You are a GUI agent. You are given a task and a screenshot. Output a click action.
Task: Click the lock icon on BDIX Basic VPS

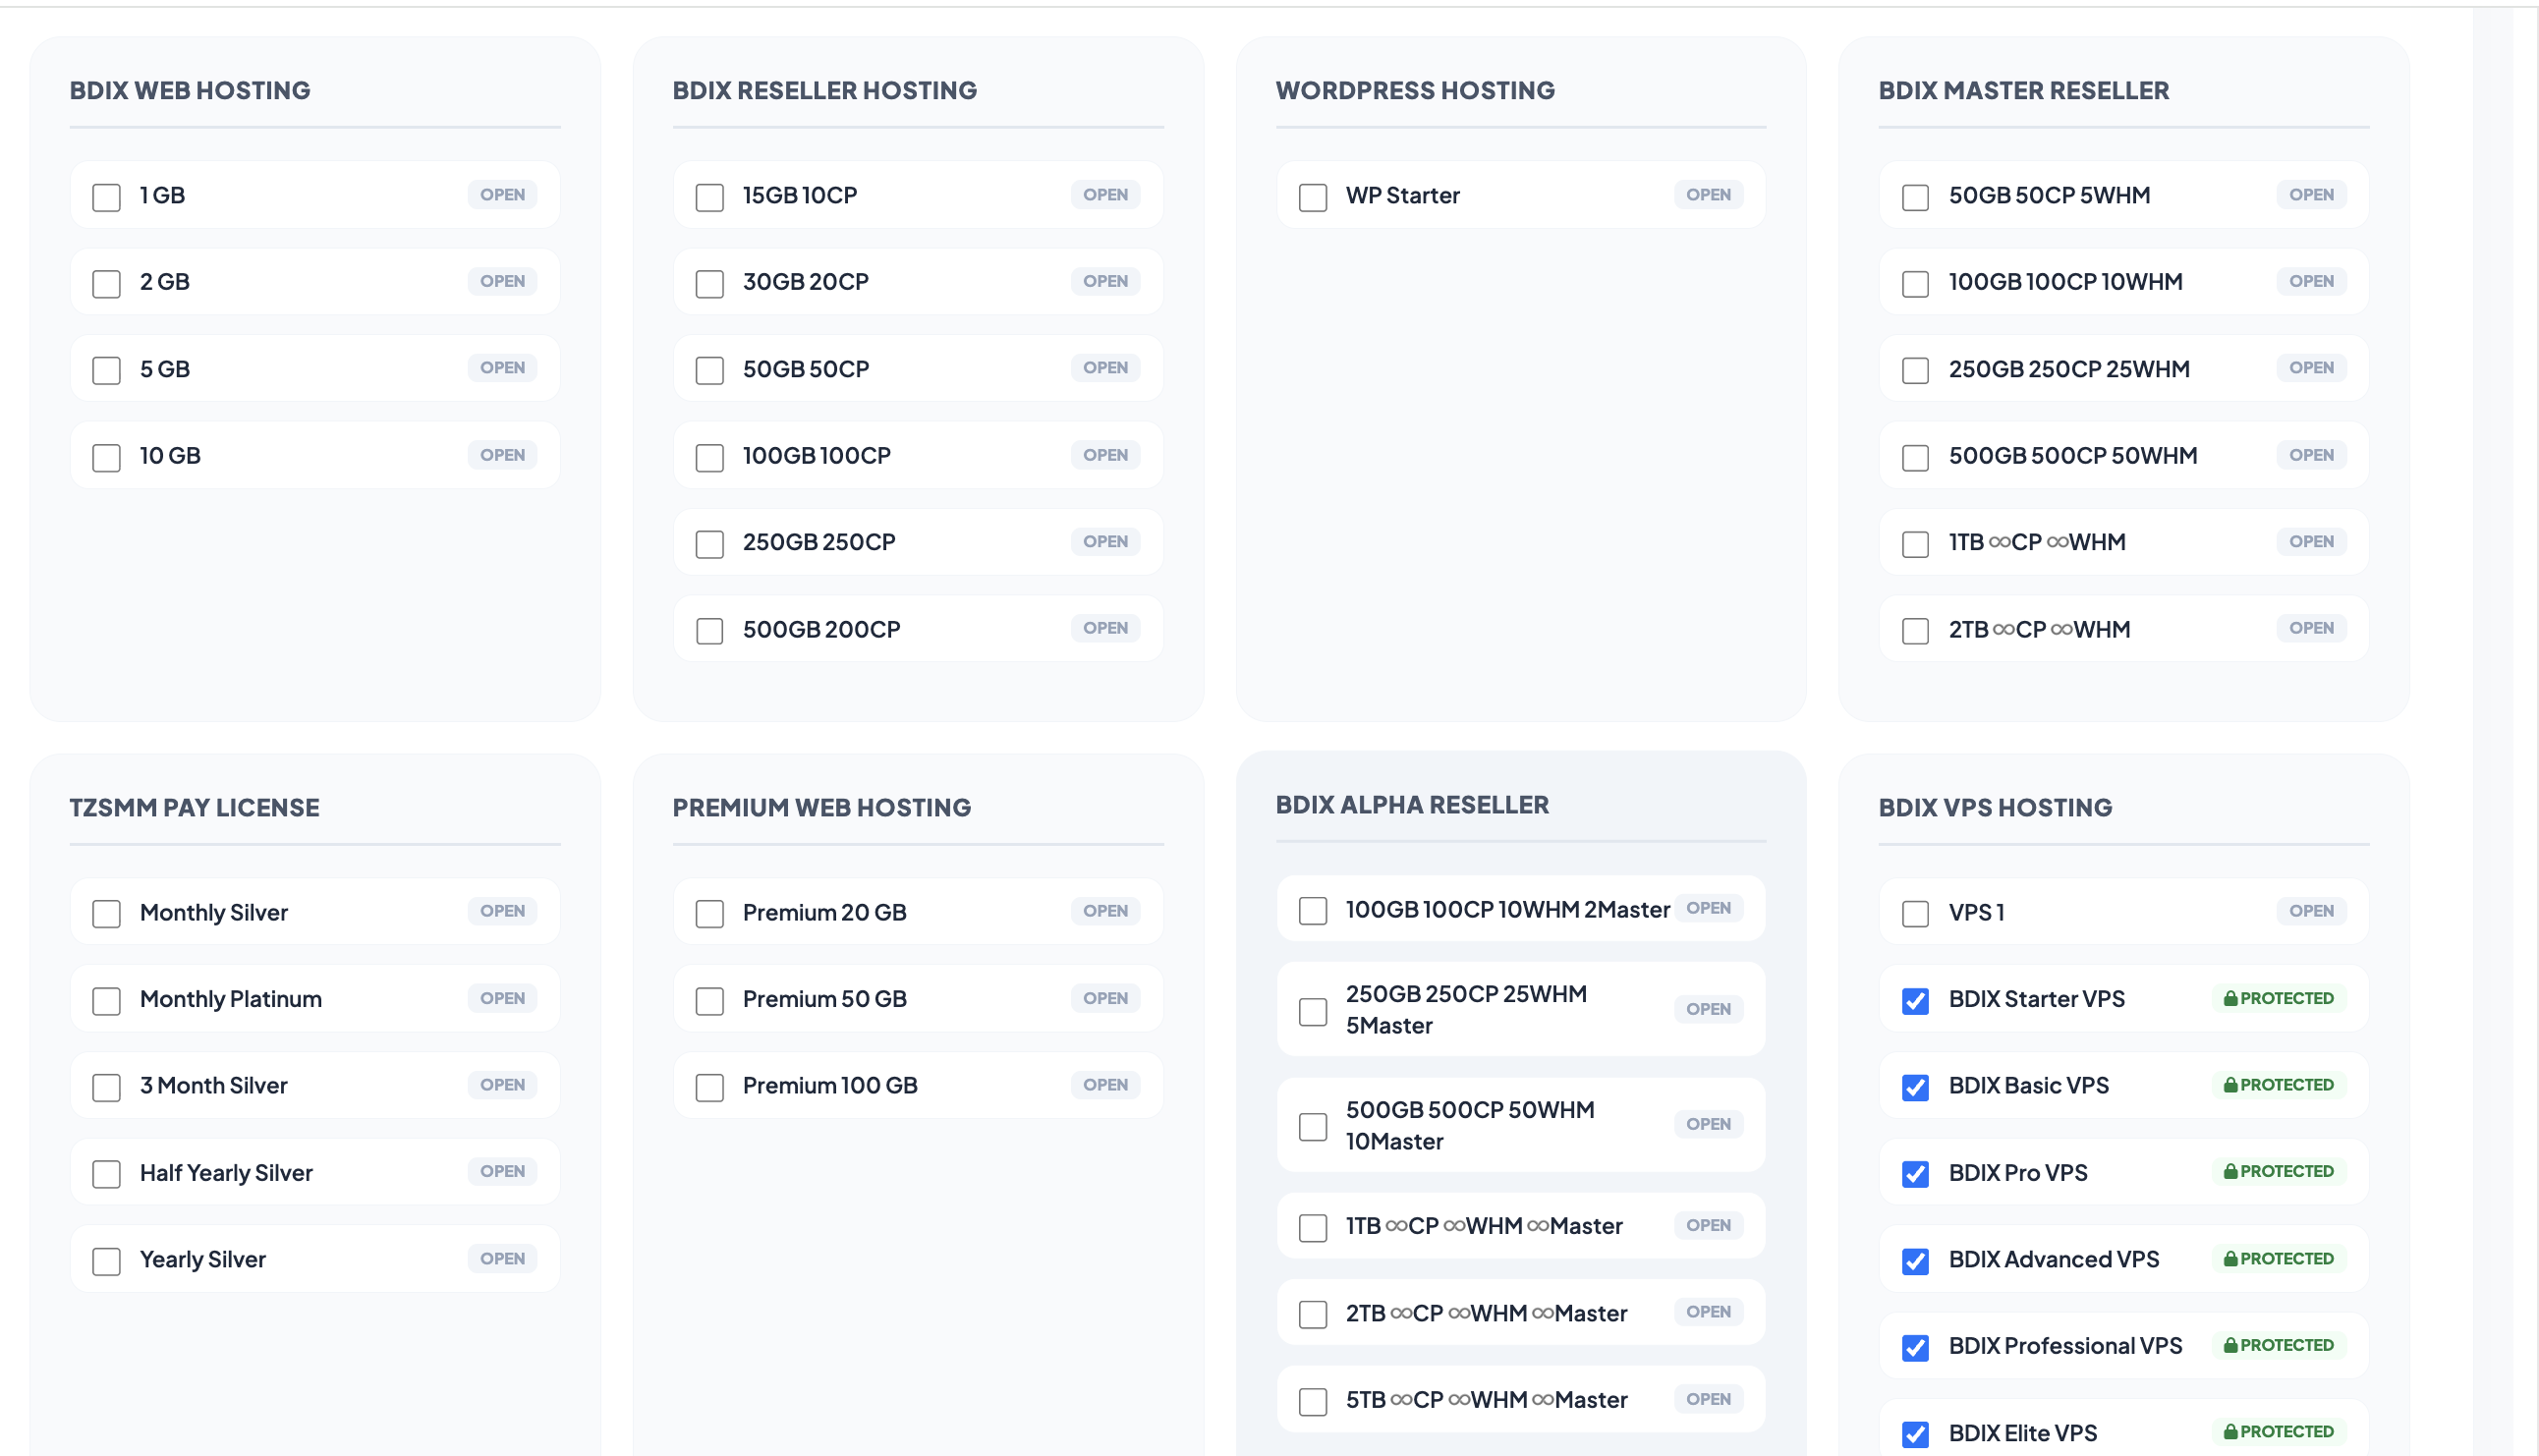(2230, 1085)
